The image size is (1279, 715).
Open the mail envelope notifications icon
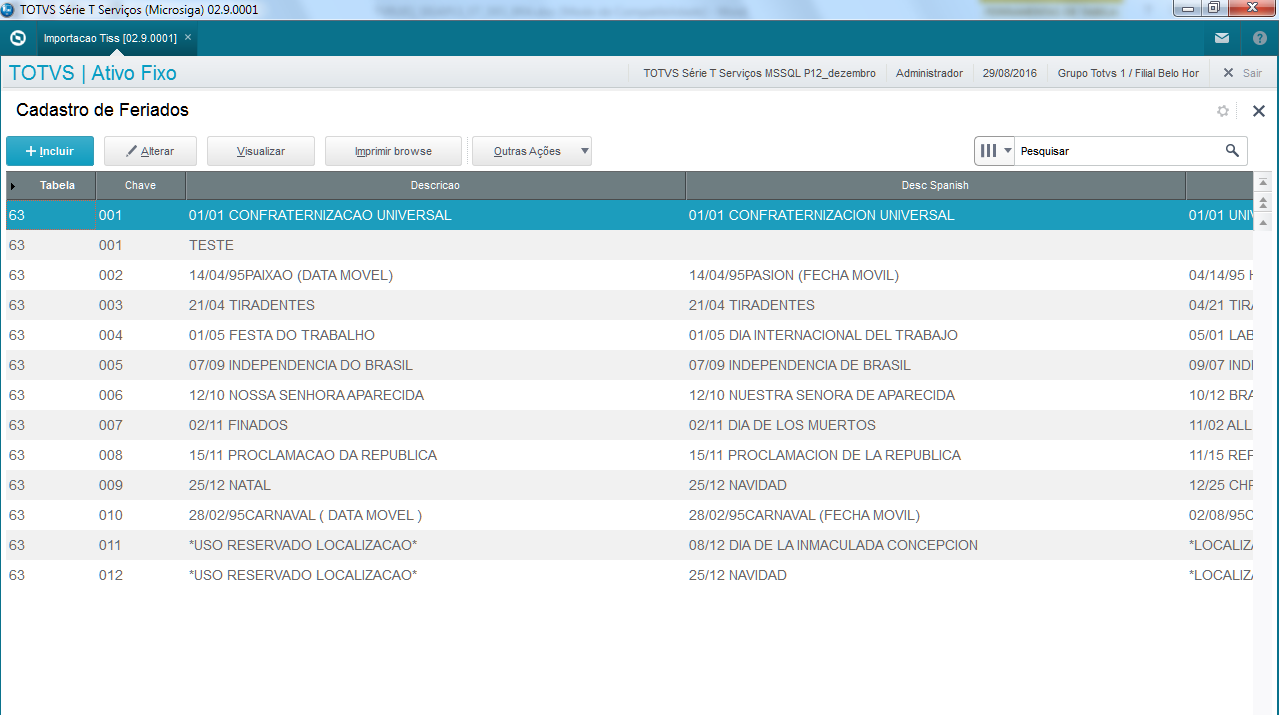coord(1222,38)
